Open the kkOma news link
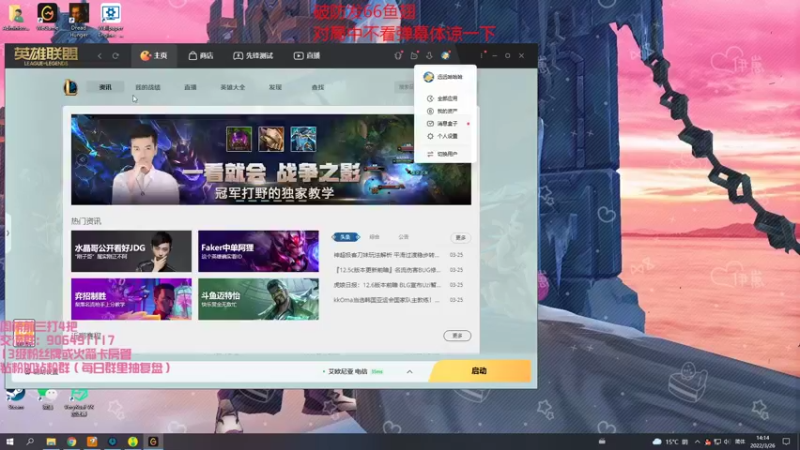 (x=386, y=300)
